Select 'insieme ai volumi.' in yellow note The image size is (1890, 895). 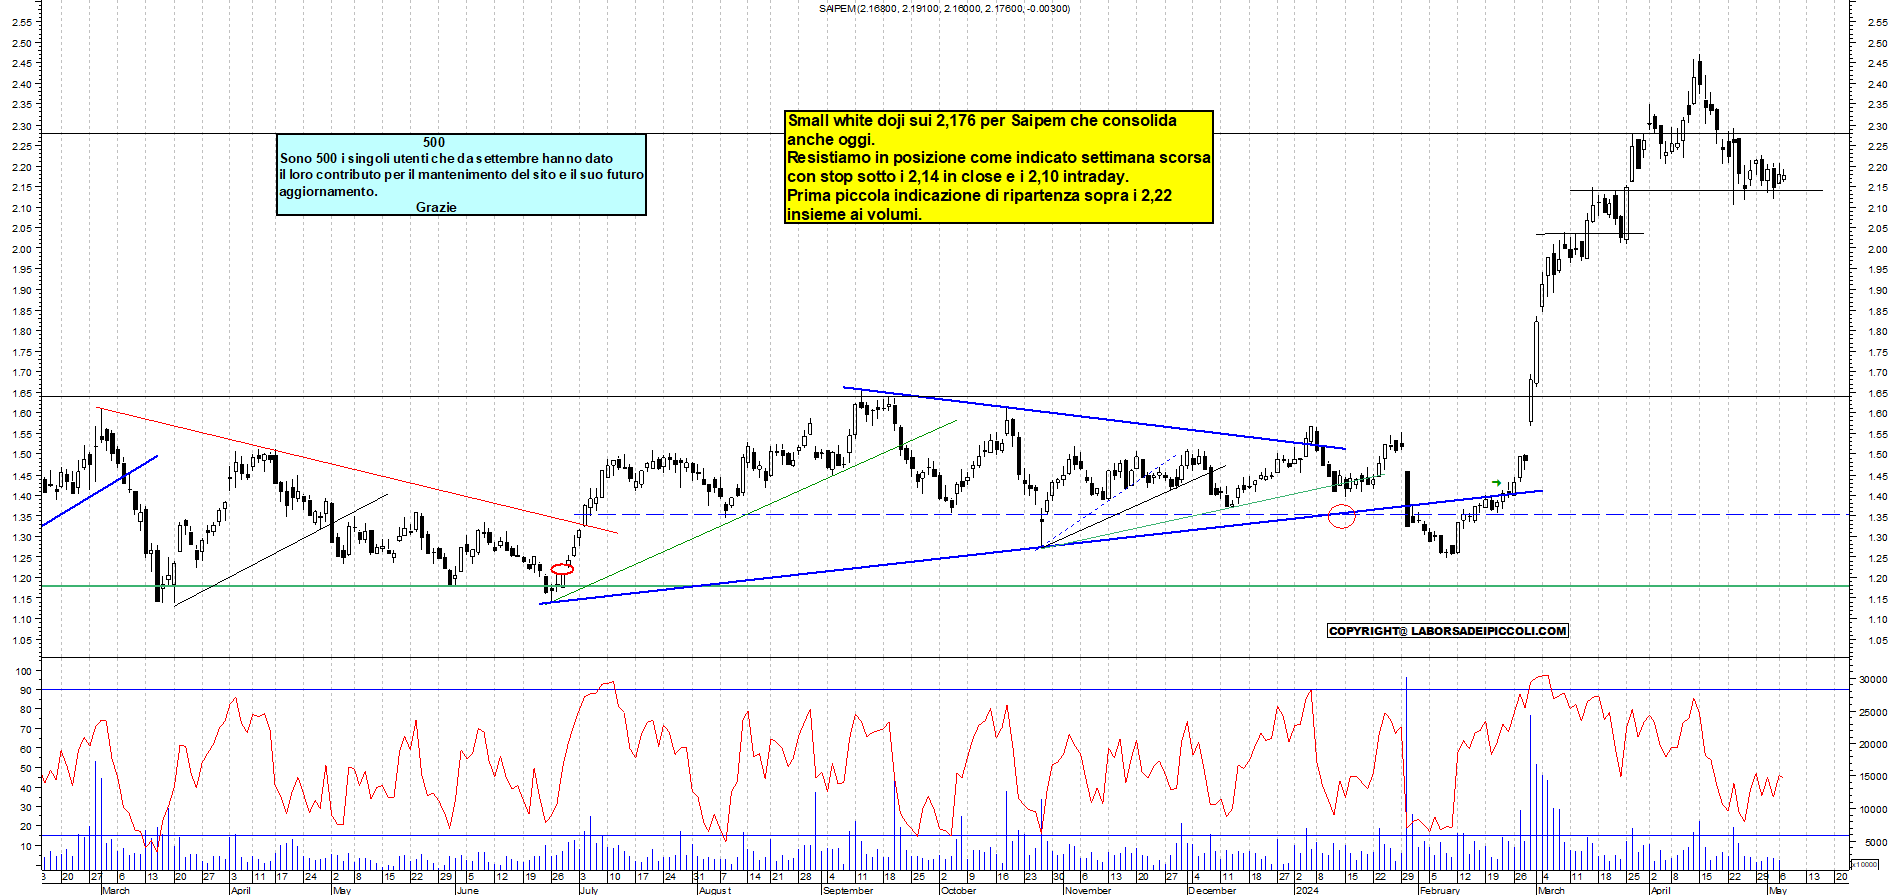point(854,213)
